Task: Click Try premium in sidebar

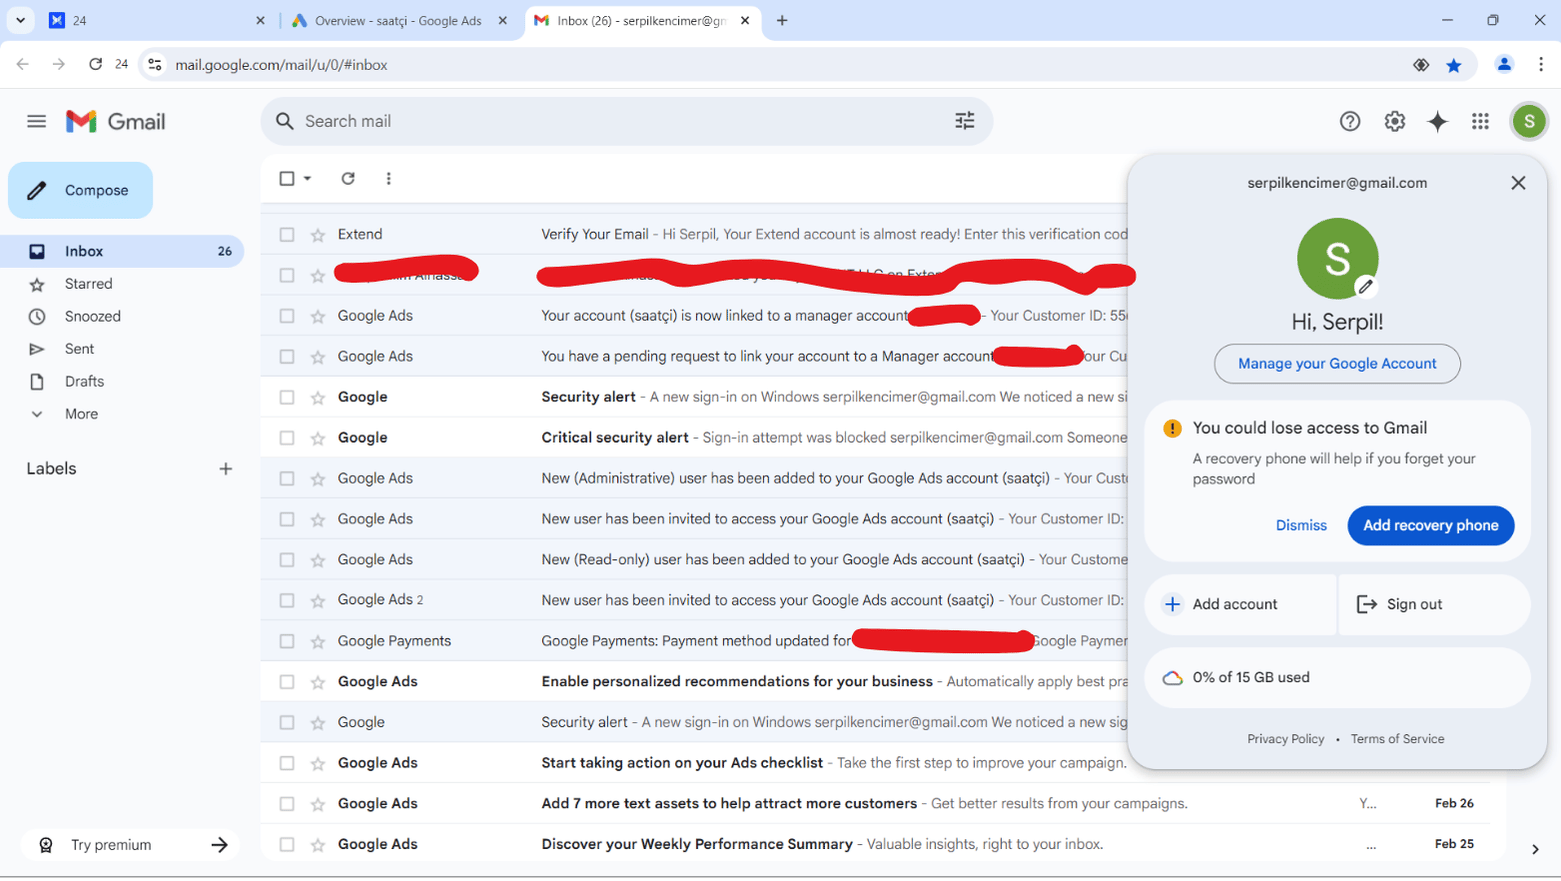Action: [x=130, y=845]
